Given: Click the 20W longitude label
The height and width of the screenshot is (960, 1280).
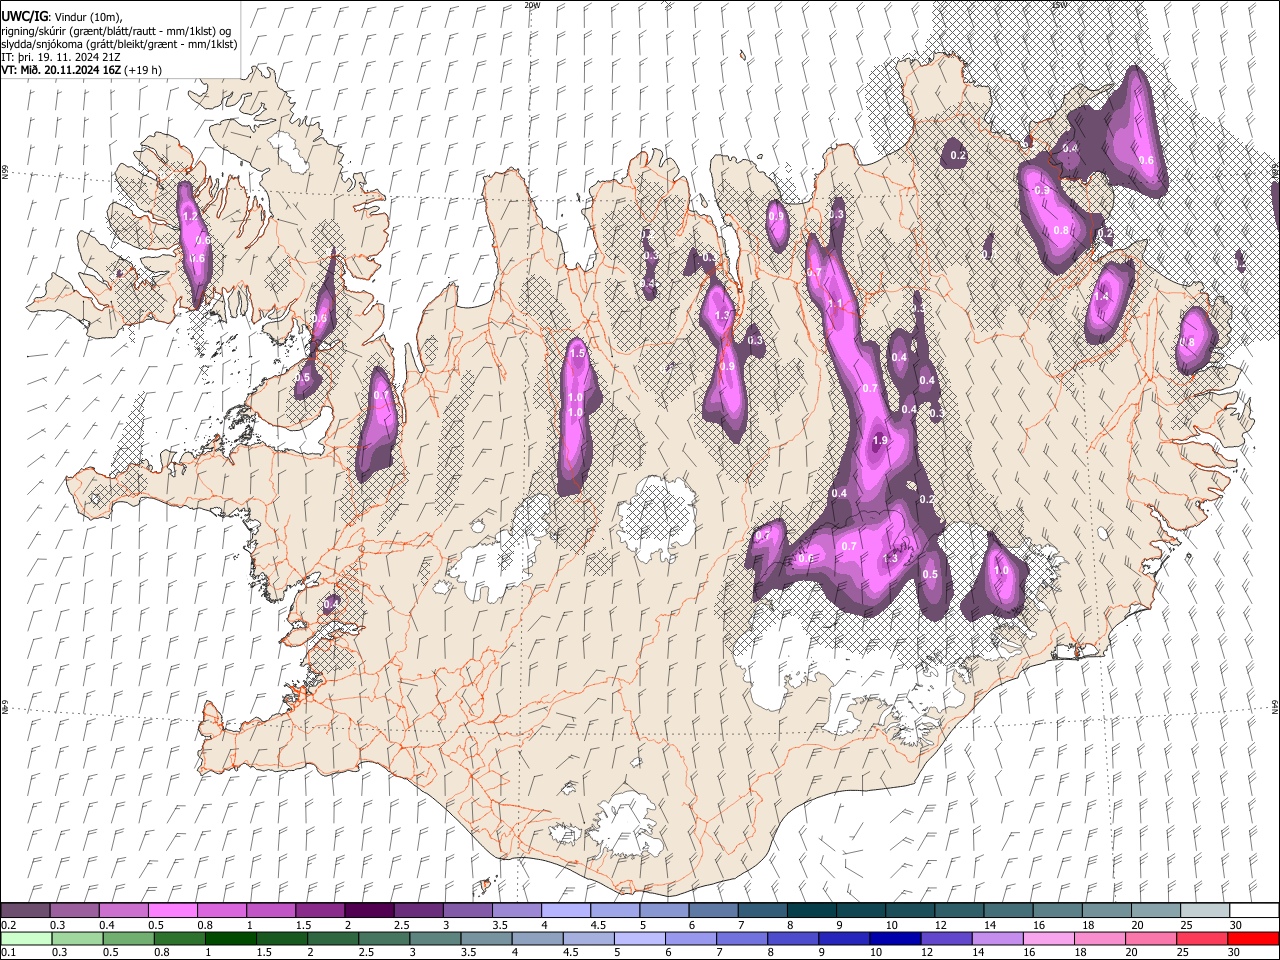Looking at the screenshot, I should click(531, 5).
